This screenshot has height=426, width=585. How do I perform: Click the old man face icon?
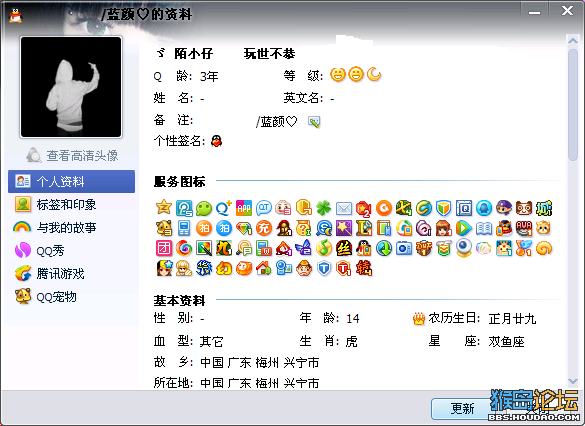point(304,268)
